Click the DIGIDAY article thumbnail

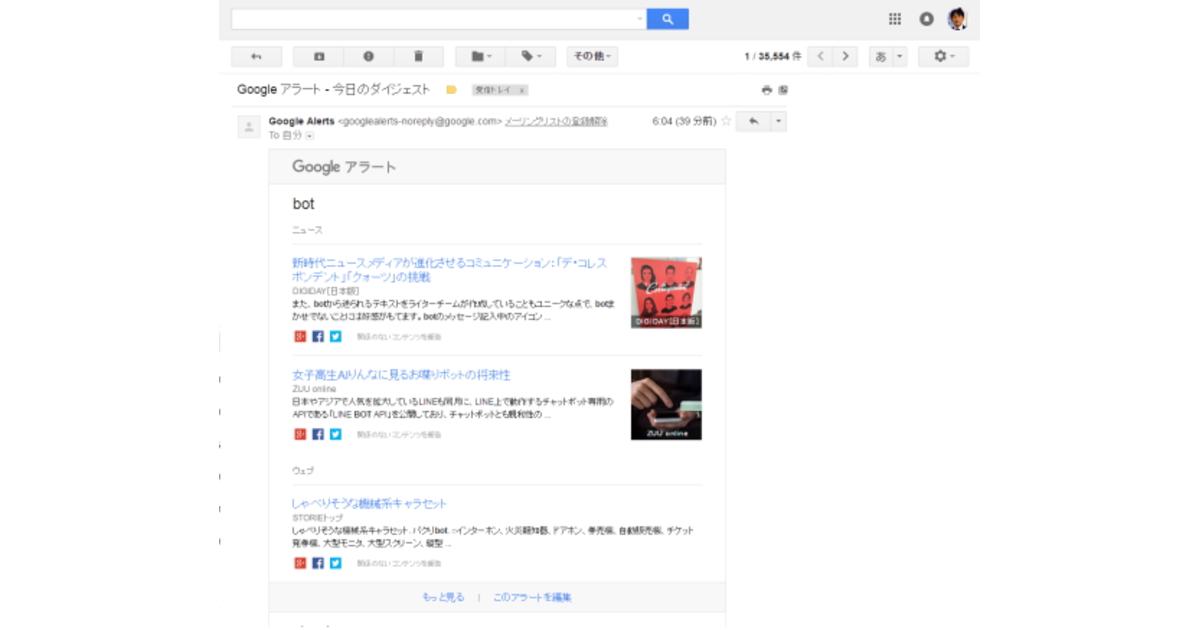click(666, 293)
